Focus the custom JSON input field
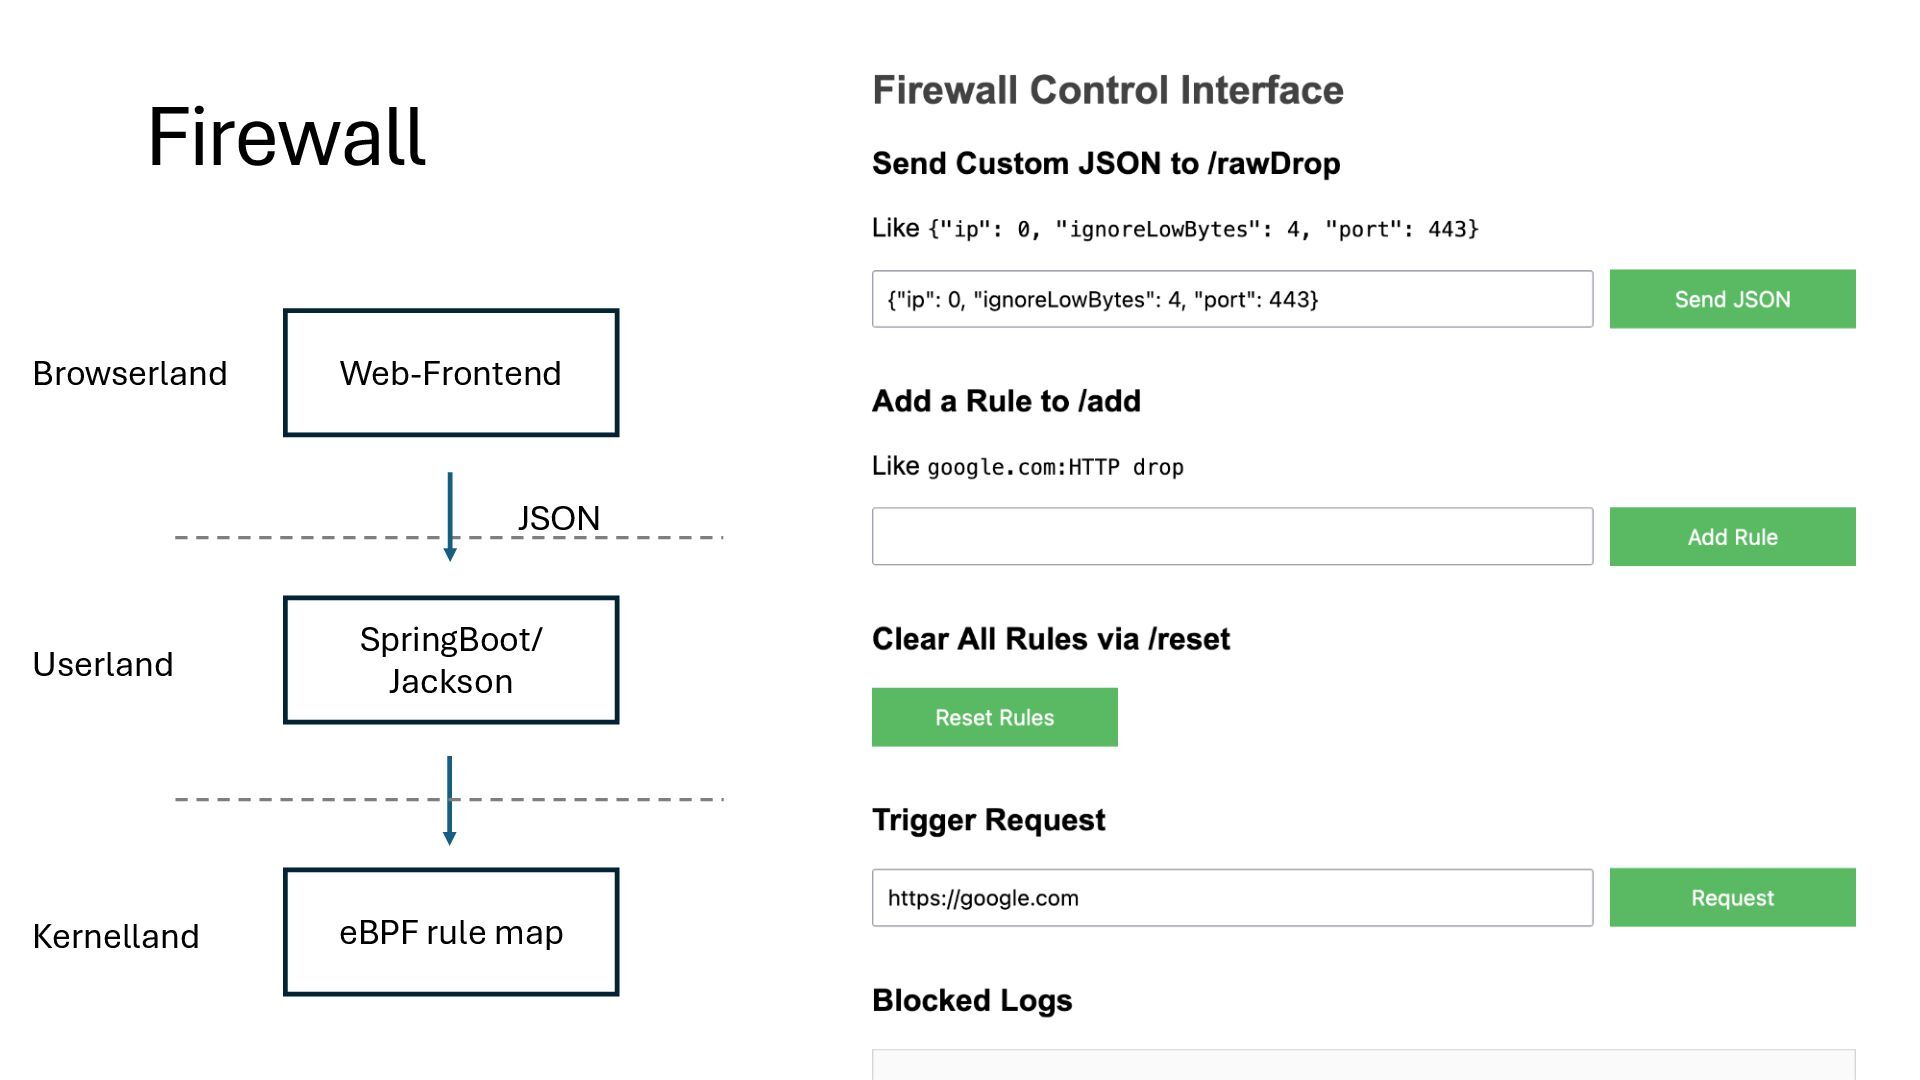This screenshot has width=1920, height=1080. click(x=1232, y=299)
